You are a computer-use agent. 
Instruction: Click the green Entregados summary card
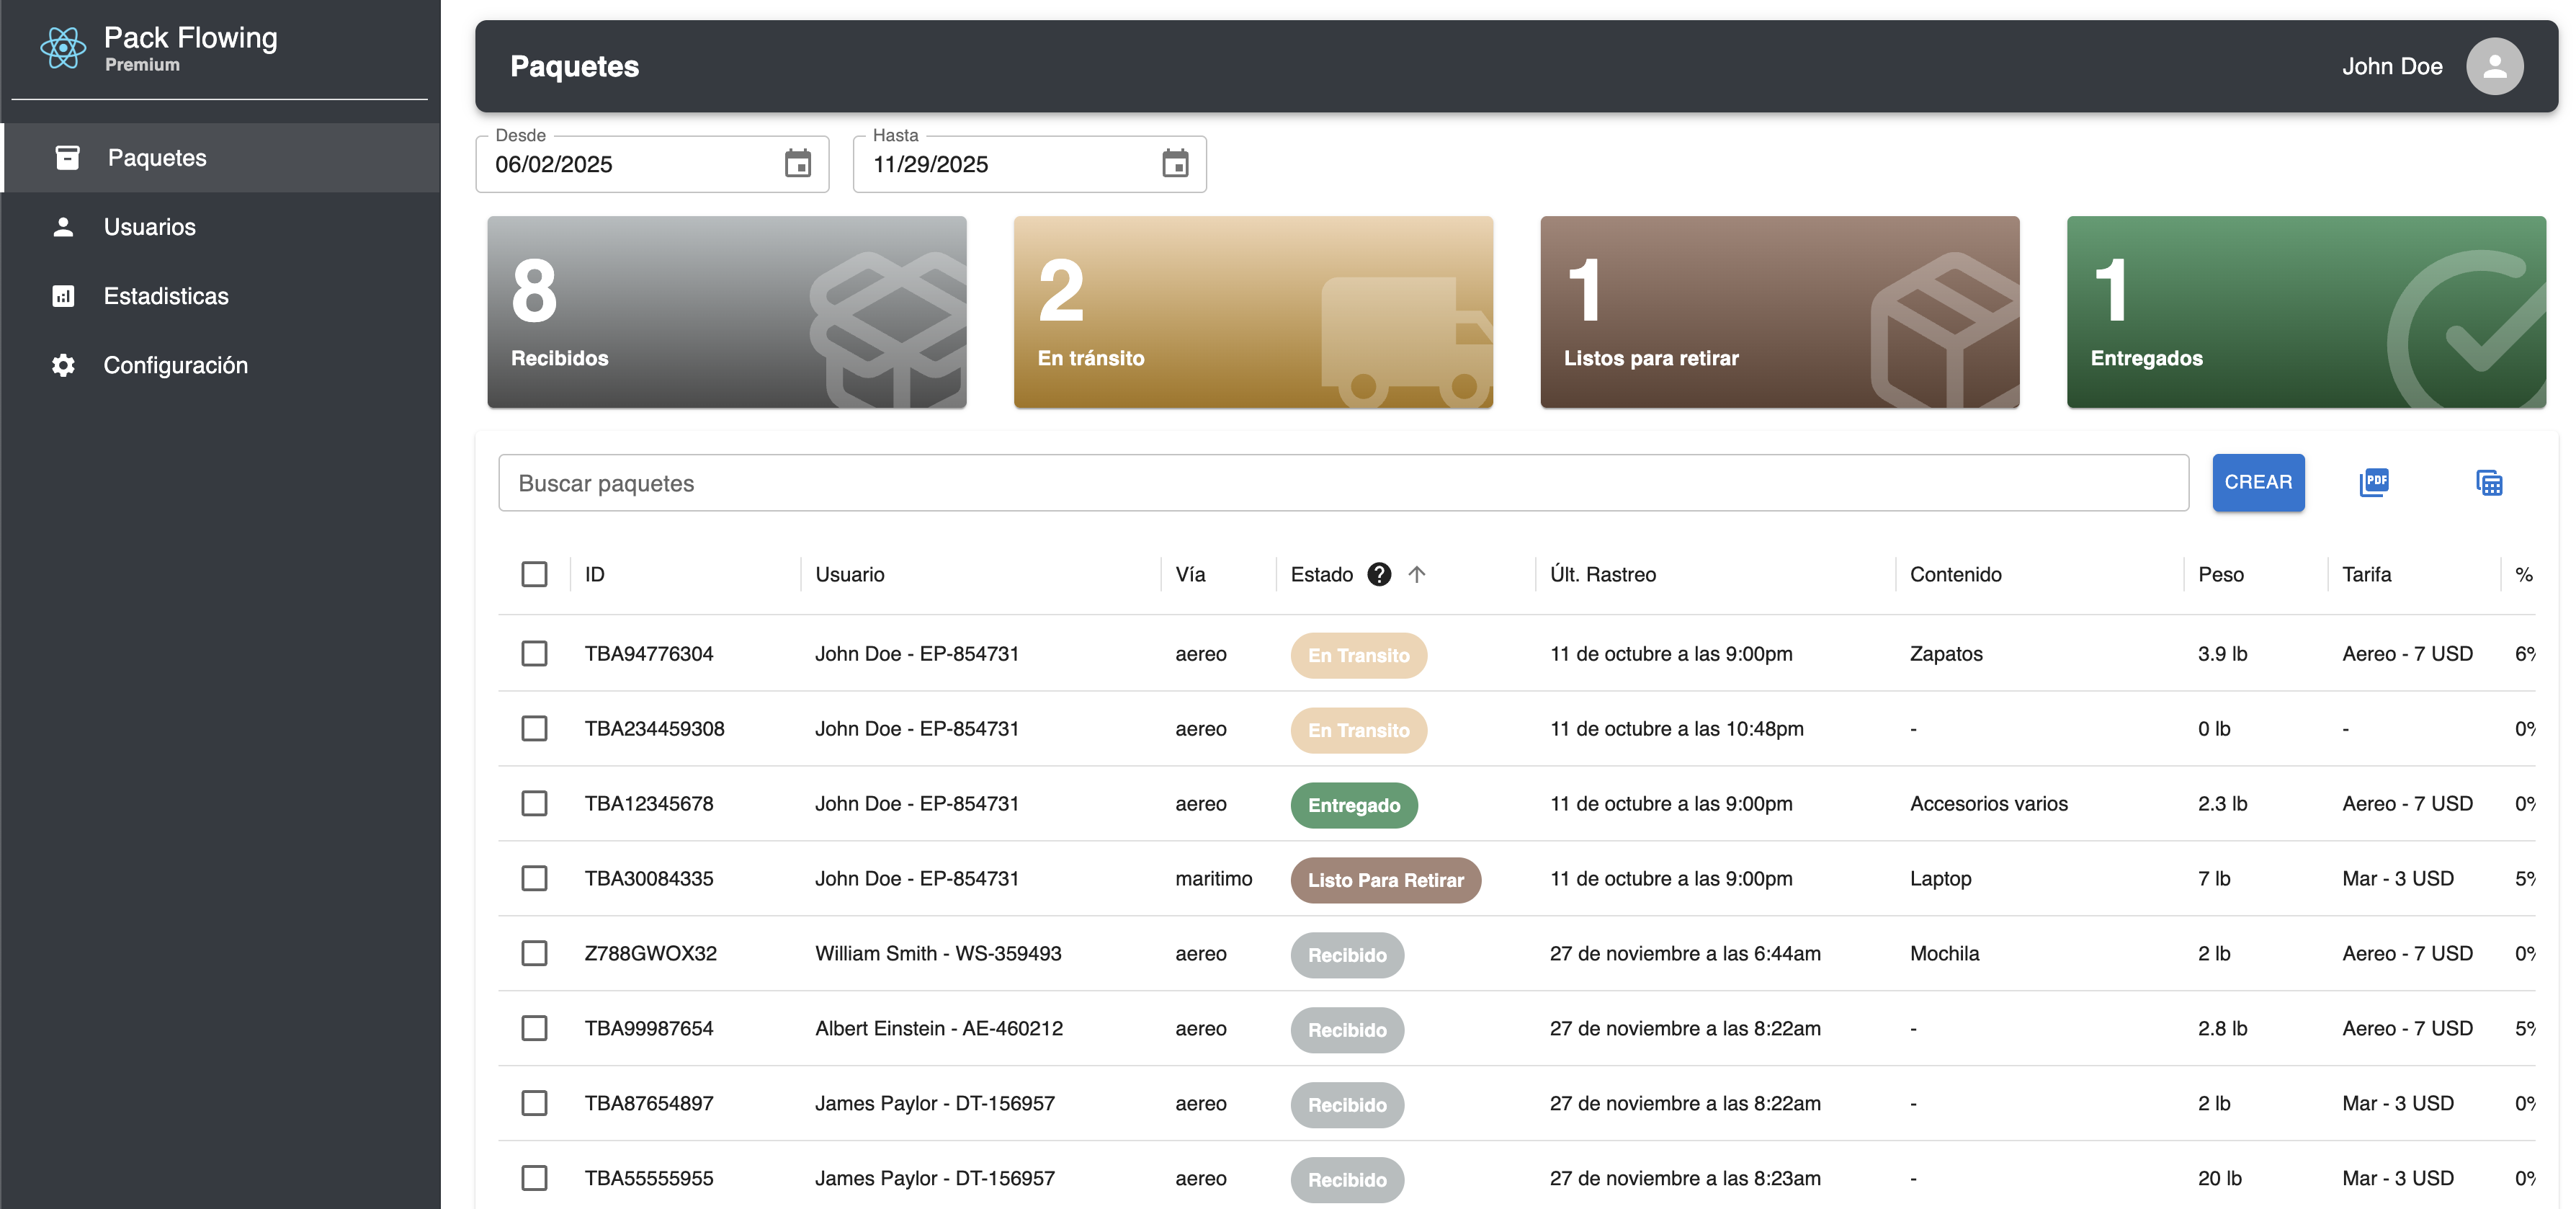(2305, 312)
